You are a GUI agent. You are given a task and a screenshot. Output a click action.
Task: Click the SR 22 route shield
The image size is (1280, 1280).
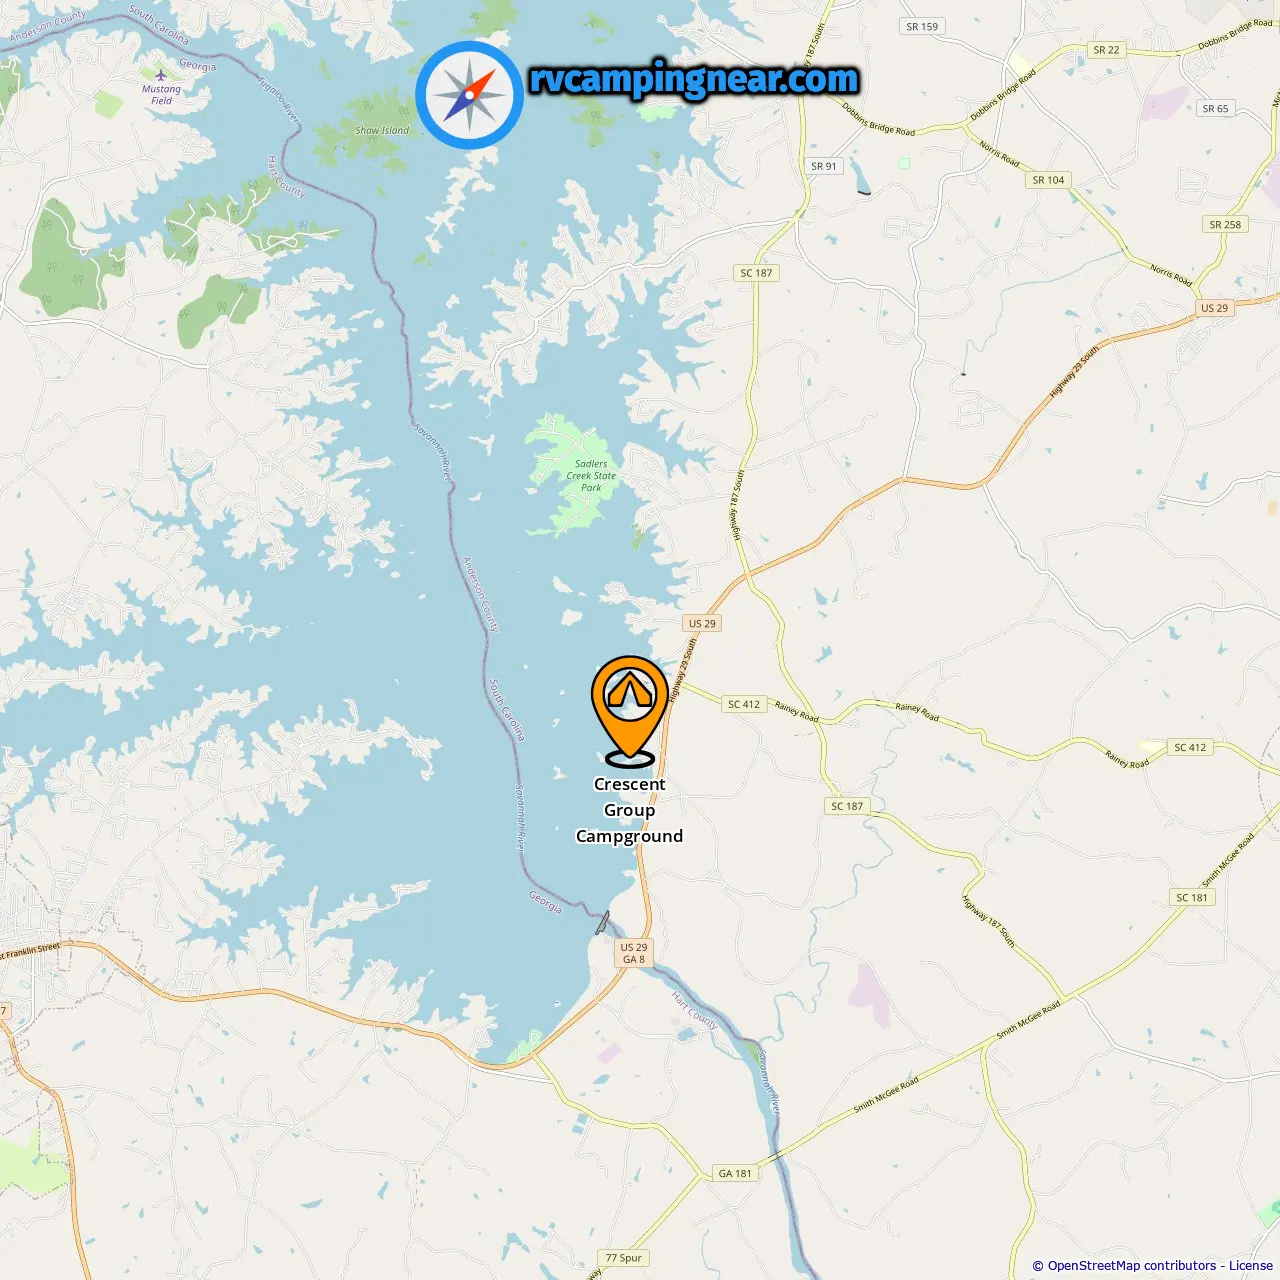click(1107, 50)
